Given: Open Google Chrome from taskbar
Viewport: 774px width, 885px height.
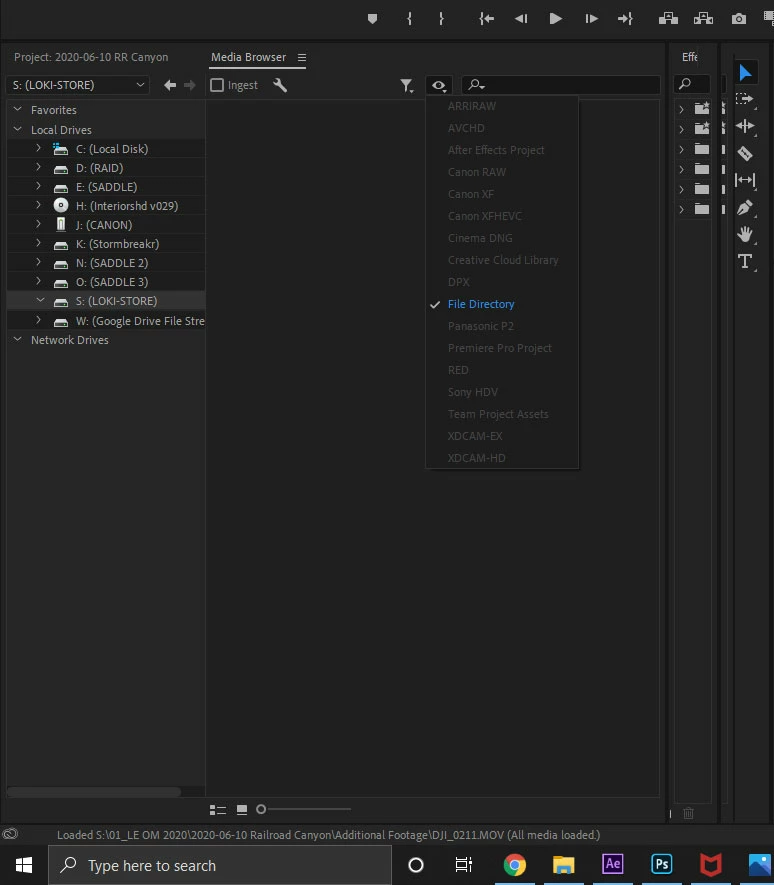Looking at the screenshot, I should [x=514, y=865].
